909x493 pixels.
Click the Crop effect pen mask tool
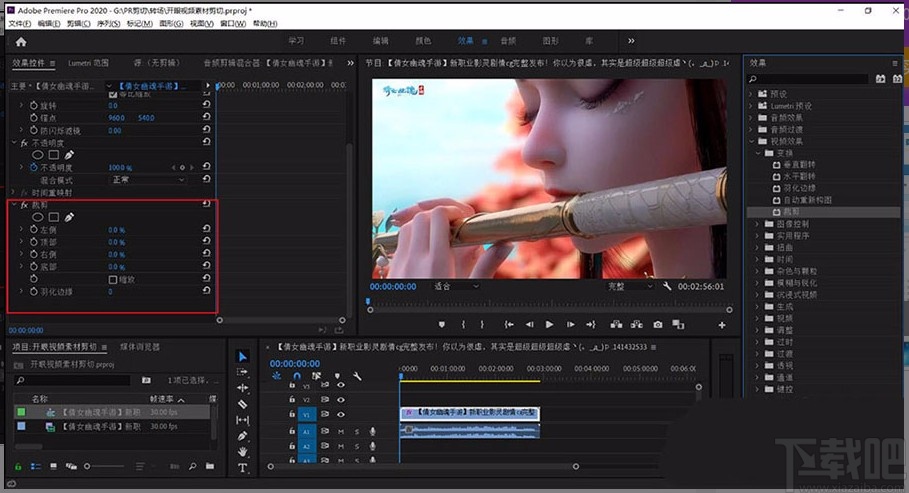(x=69, y=217)
